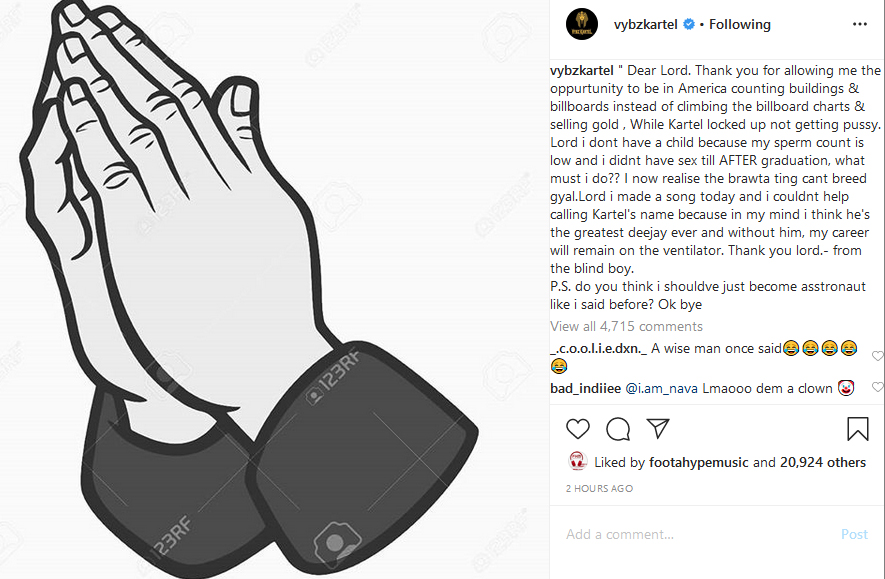The image size is (885, 579).
Task: Open the bad_indiiee commenter profile
Action: pyautogui.click(x=585, y=388)
